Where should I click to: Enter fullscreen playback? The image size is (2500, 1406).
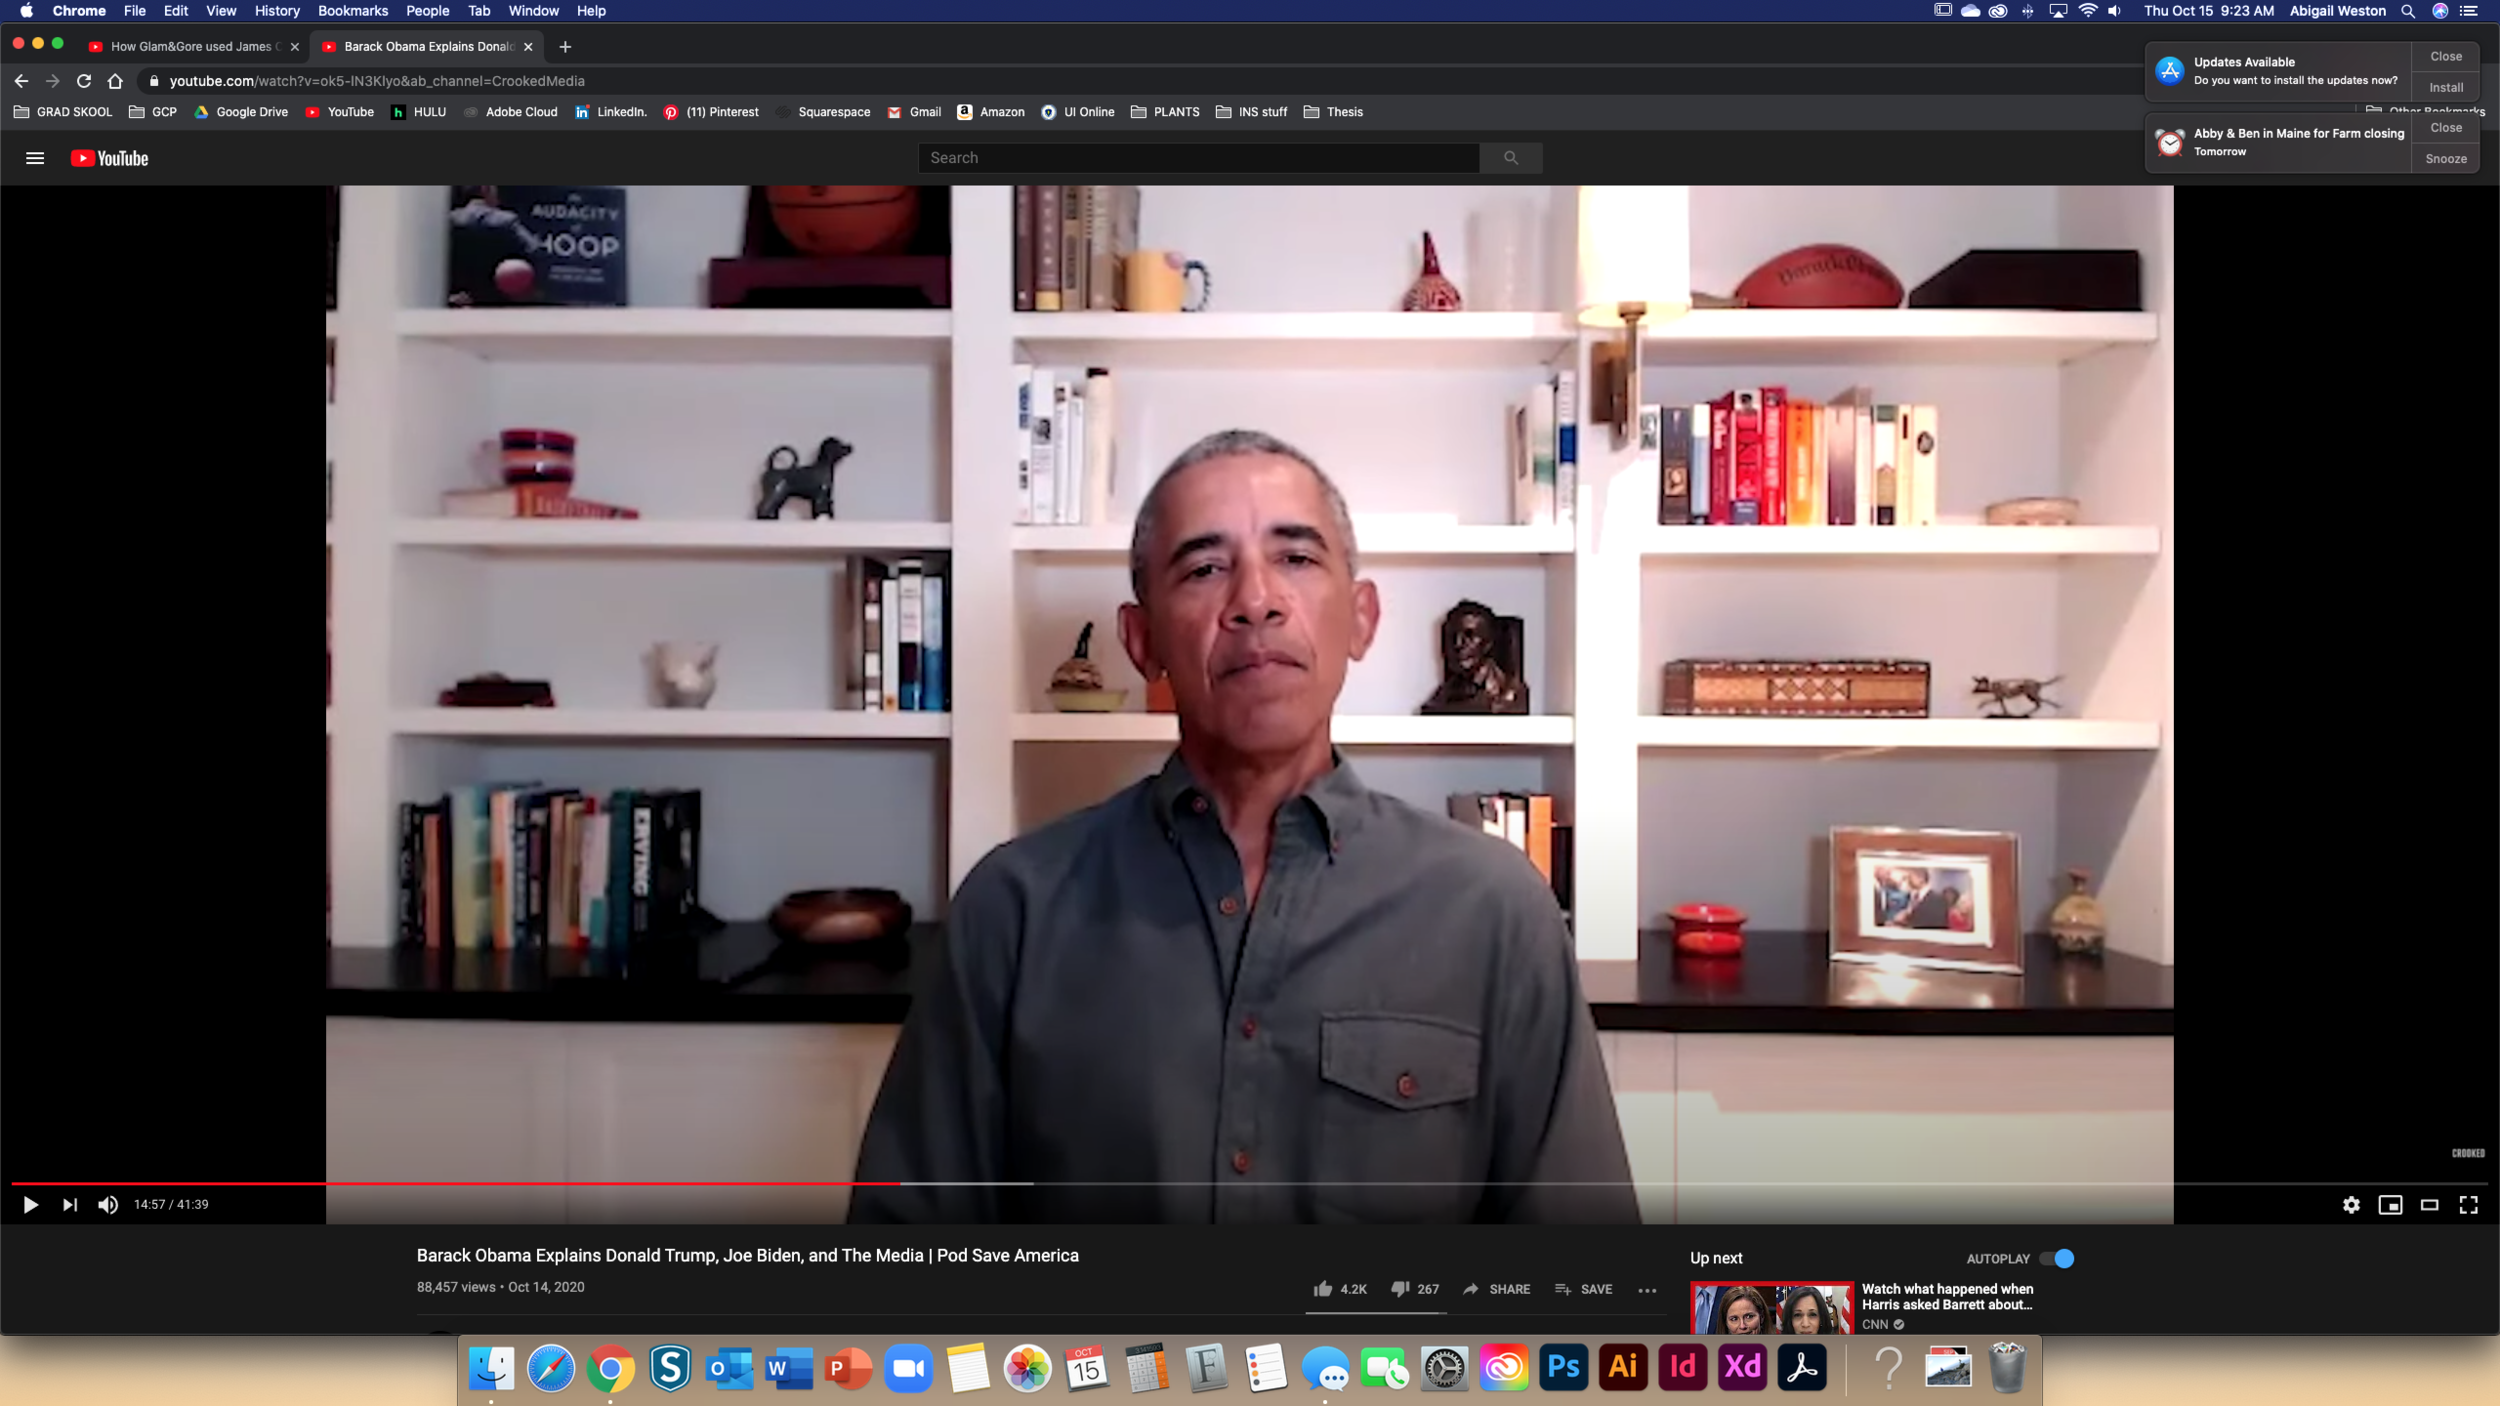2470,1204
